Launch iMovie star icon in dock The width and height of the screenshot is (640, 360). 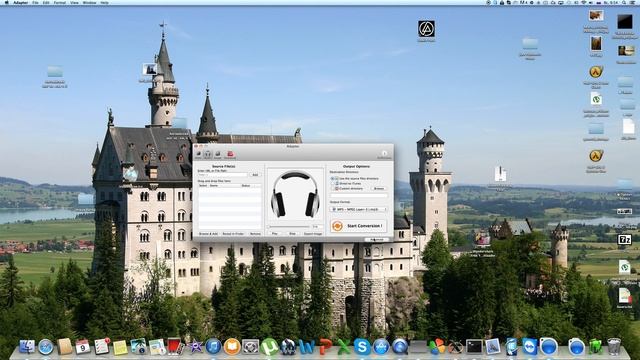coord(195,347)
